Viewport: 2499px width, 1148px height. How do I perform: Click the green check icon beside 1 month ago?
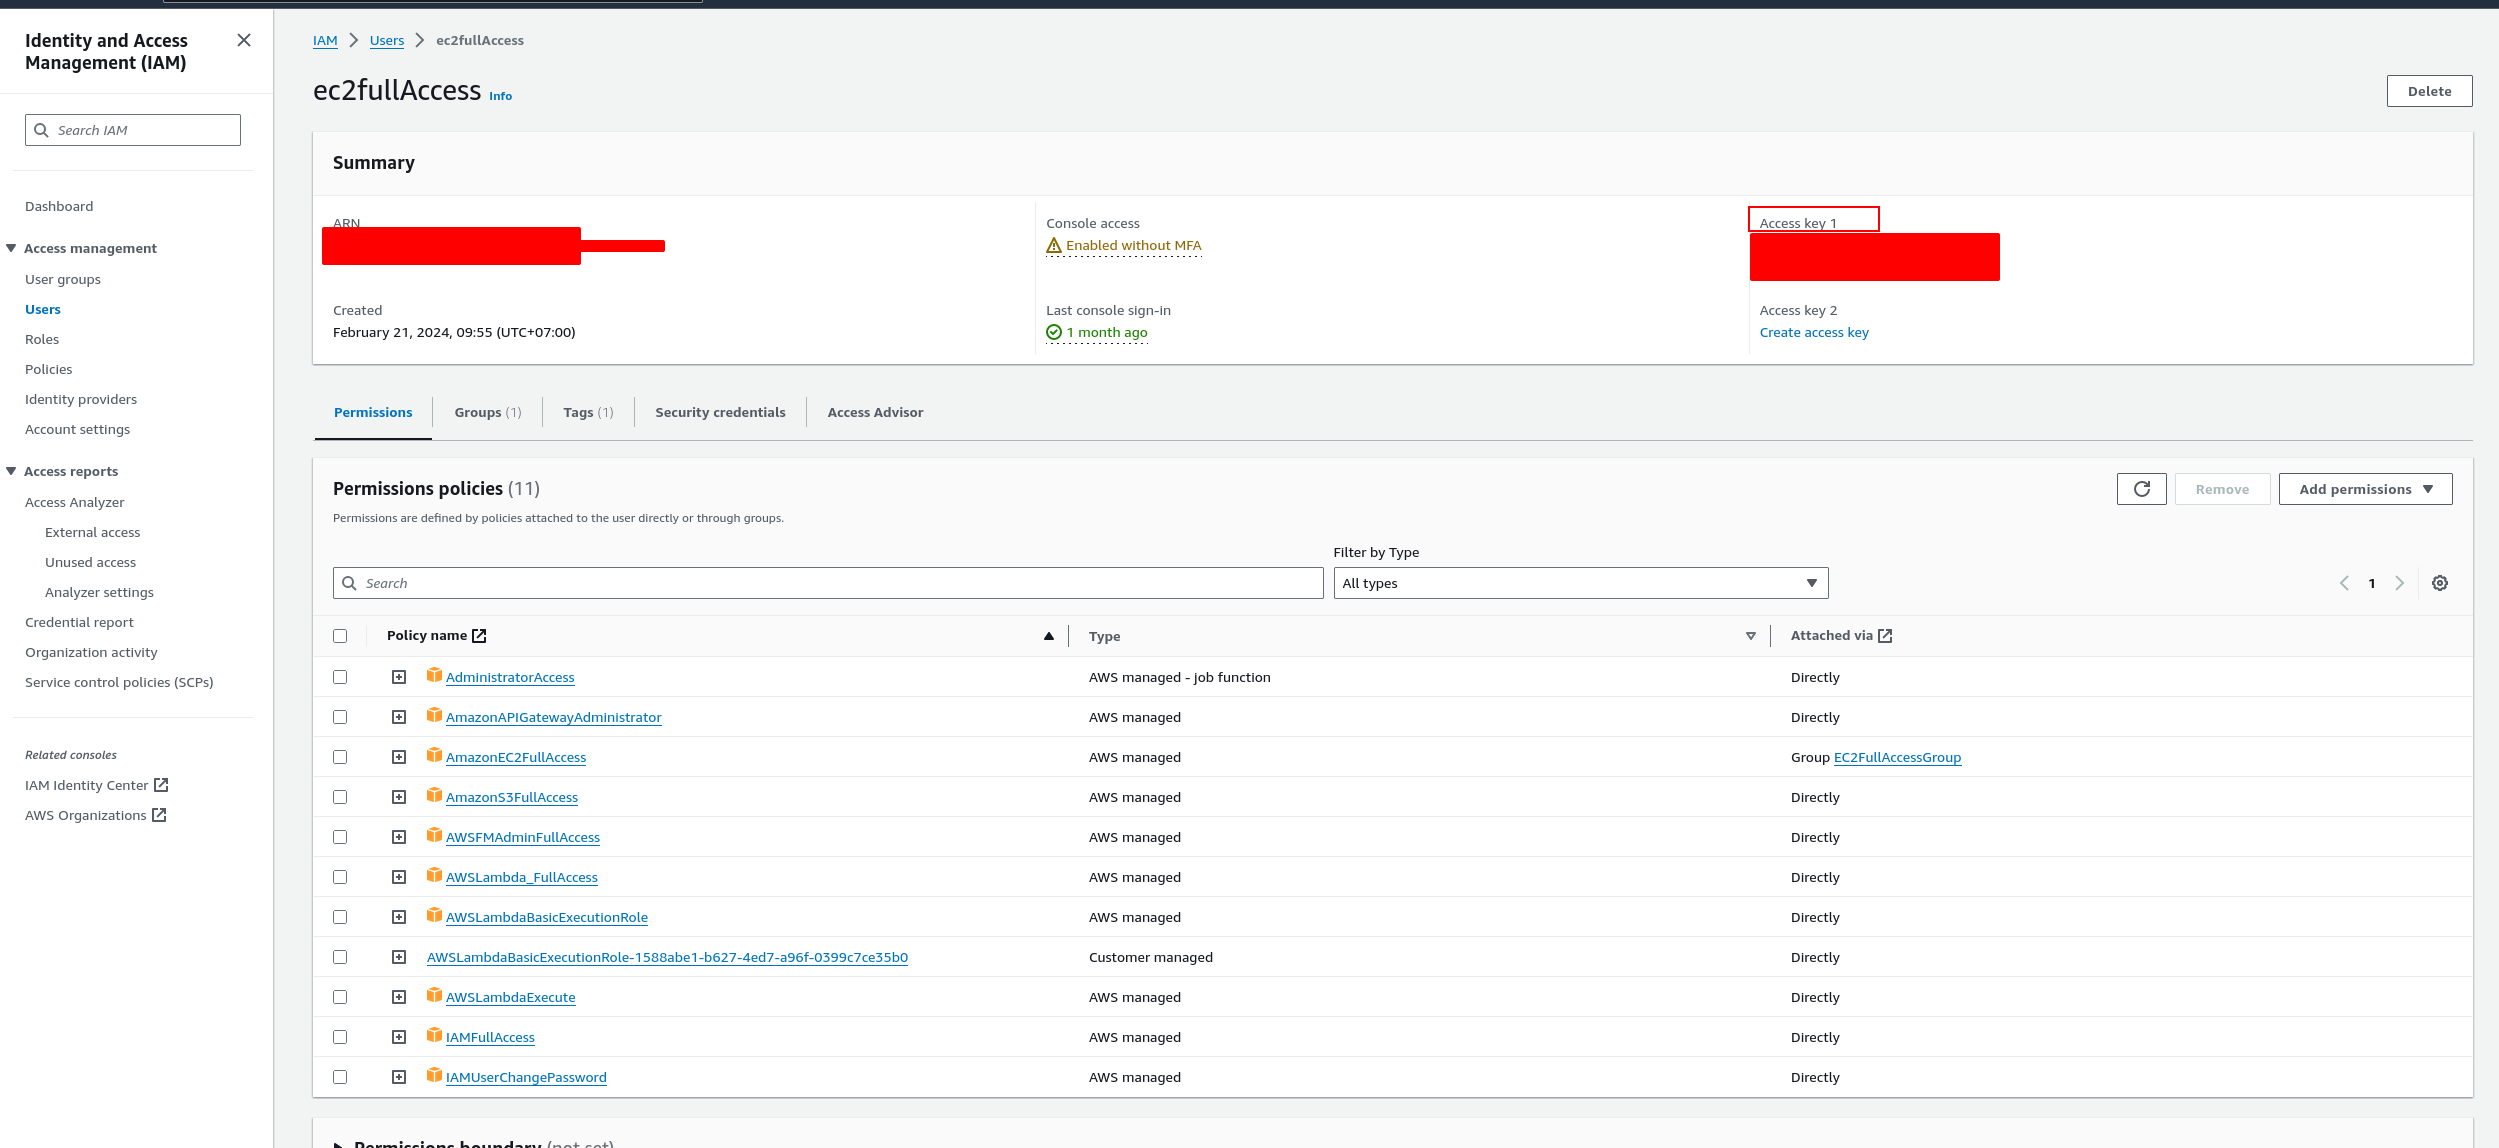[1054, 332]
